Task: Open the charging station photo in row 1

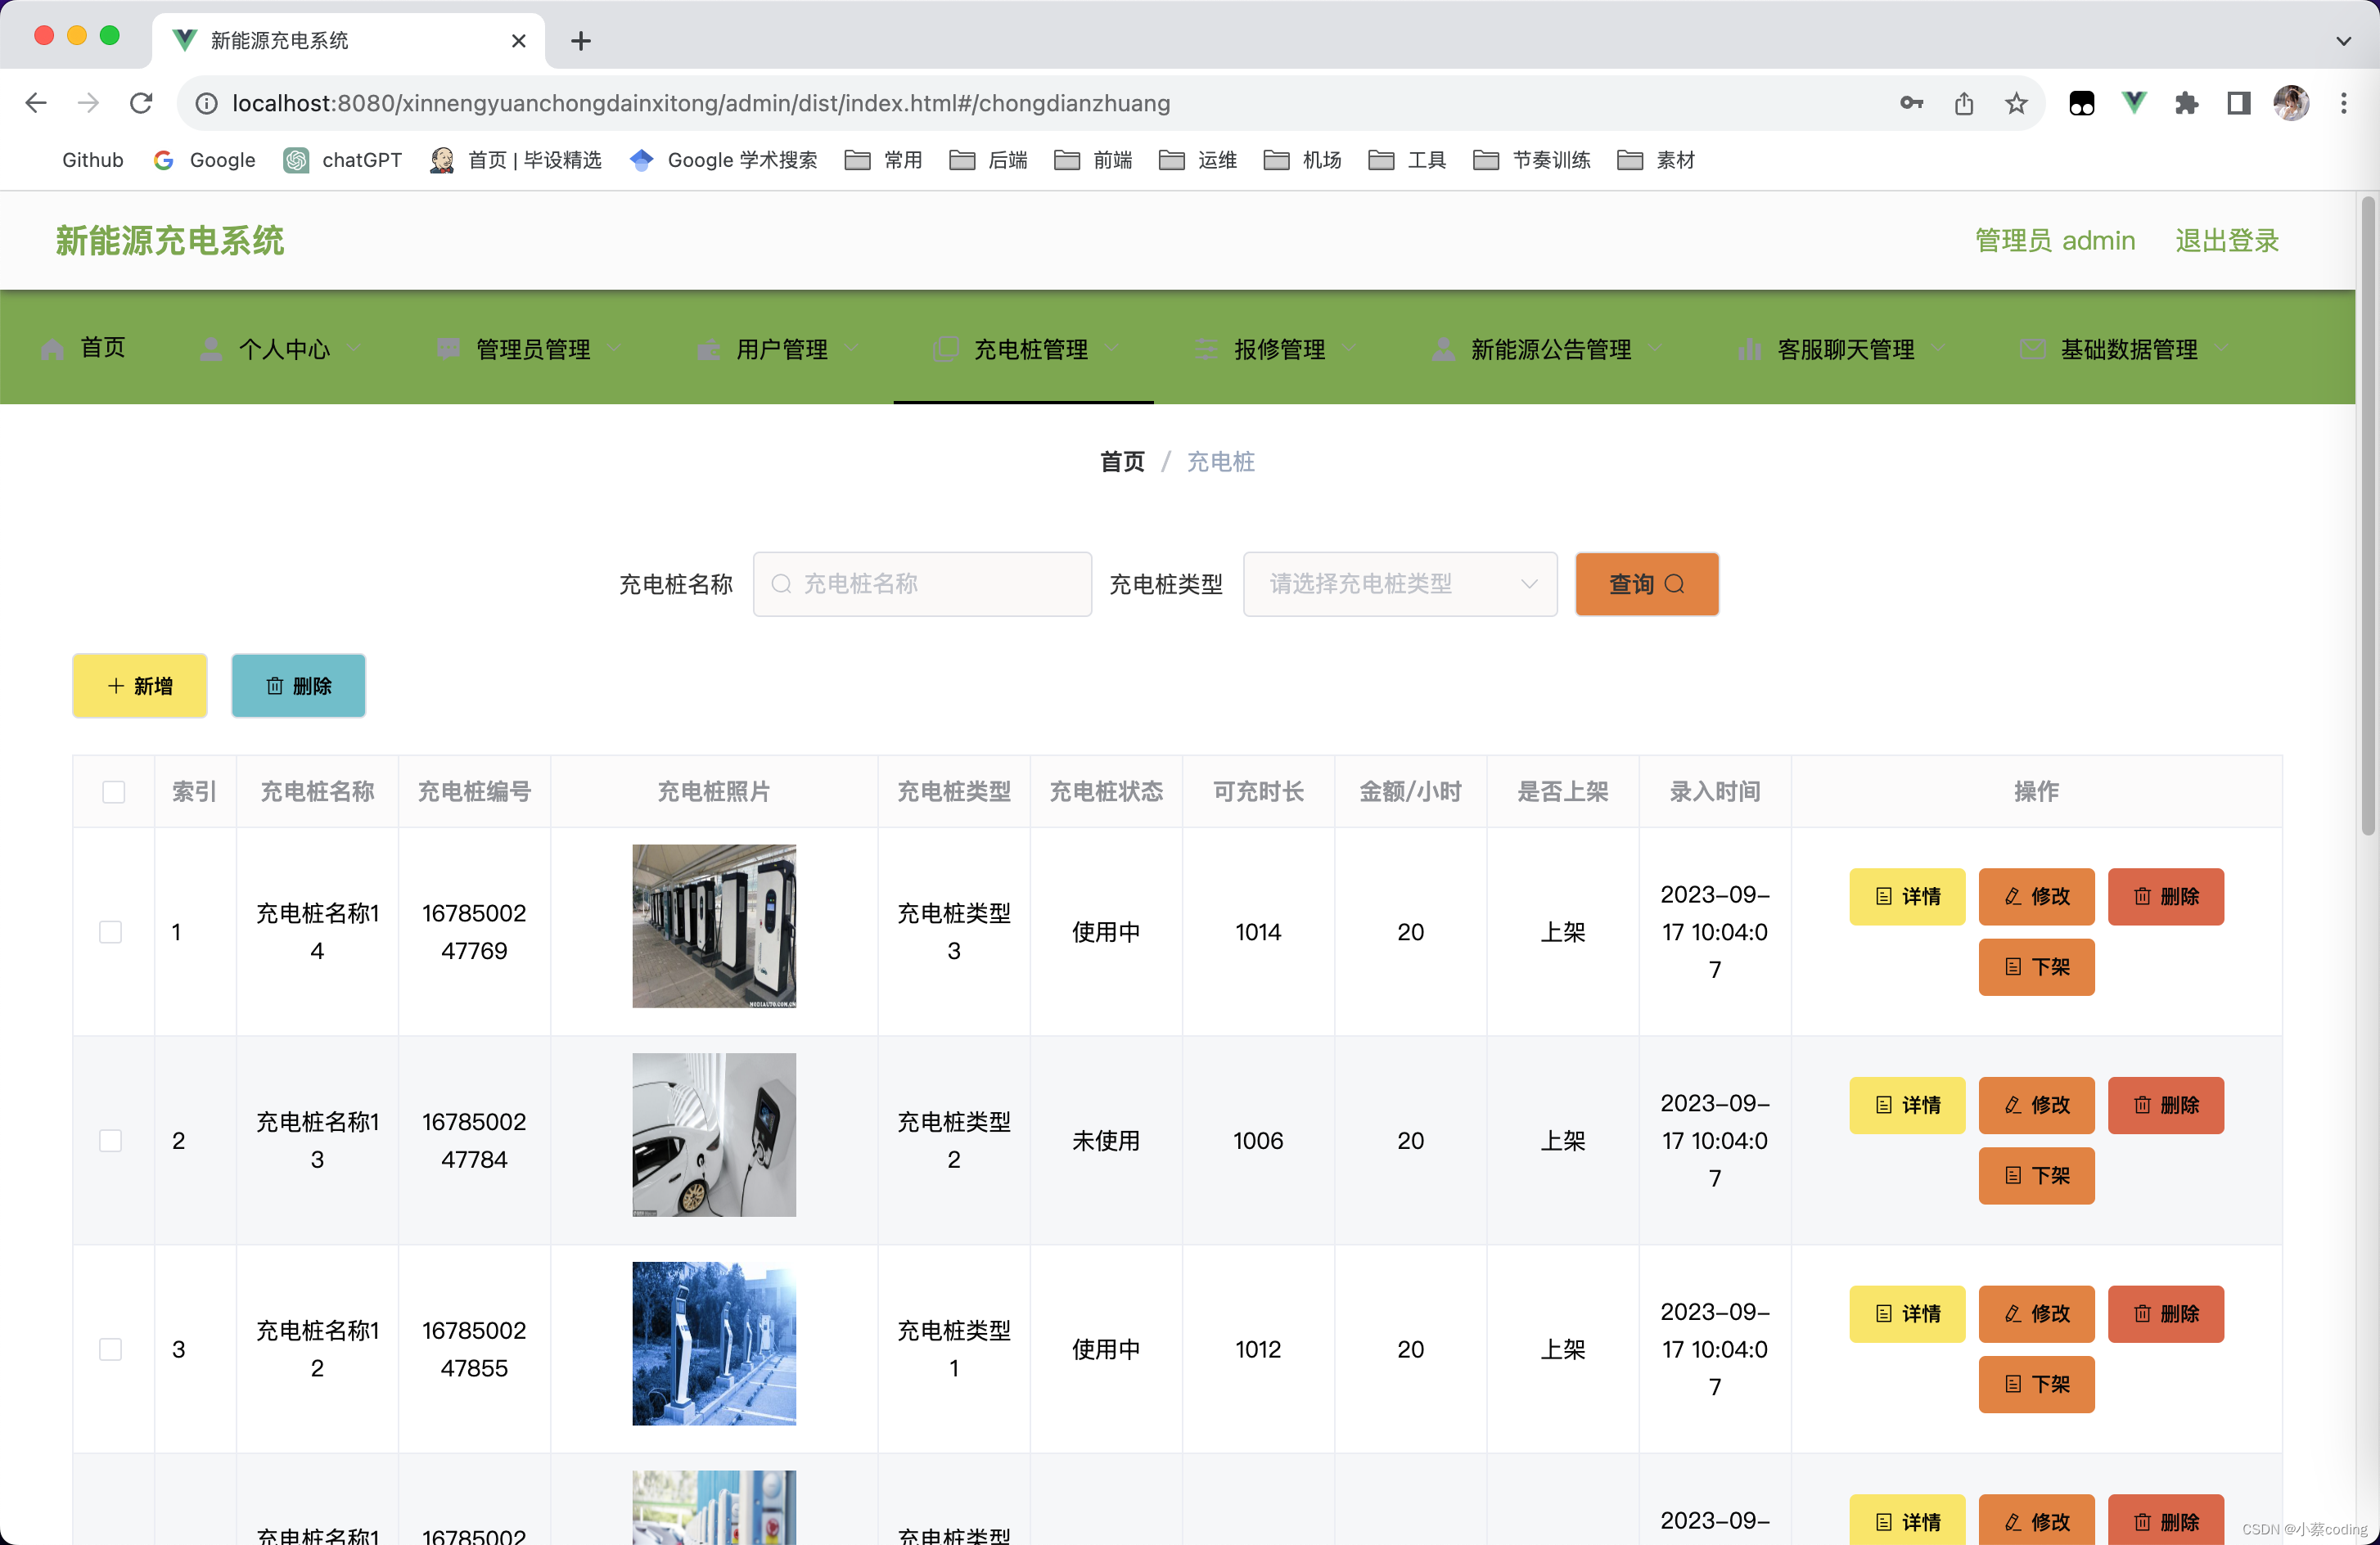Action: click(x=714, y=926)
